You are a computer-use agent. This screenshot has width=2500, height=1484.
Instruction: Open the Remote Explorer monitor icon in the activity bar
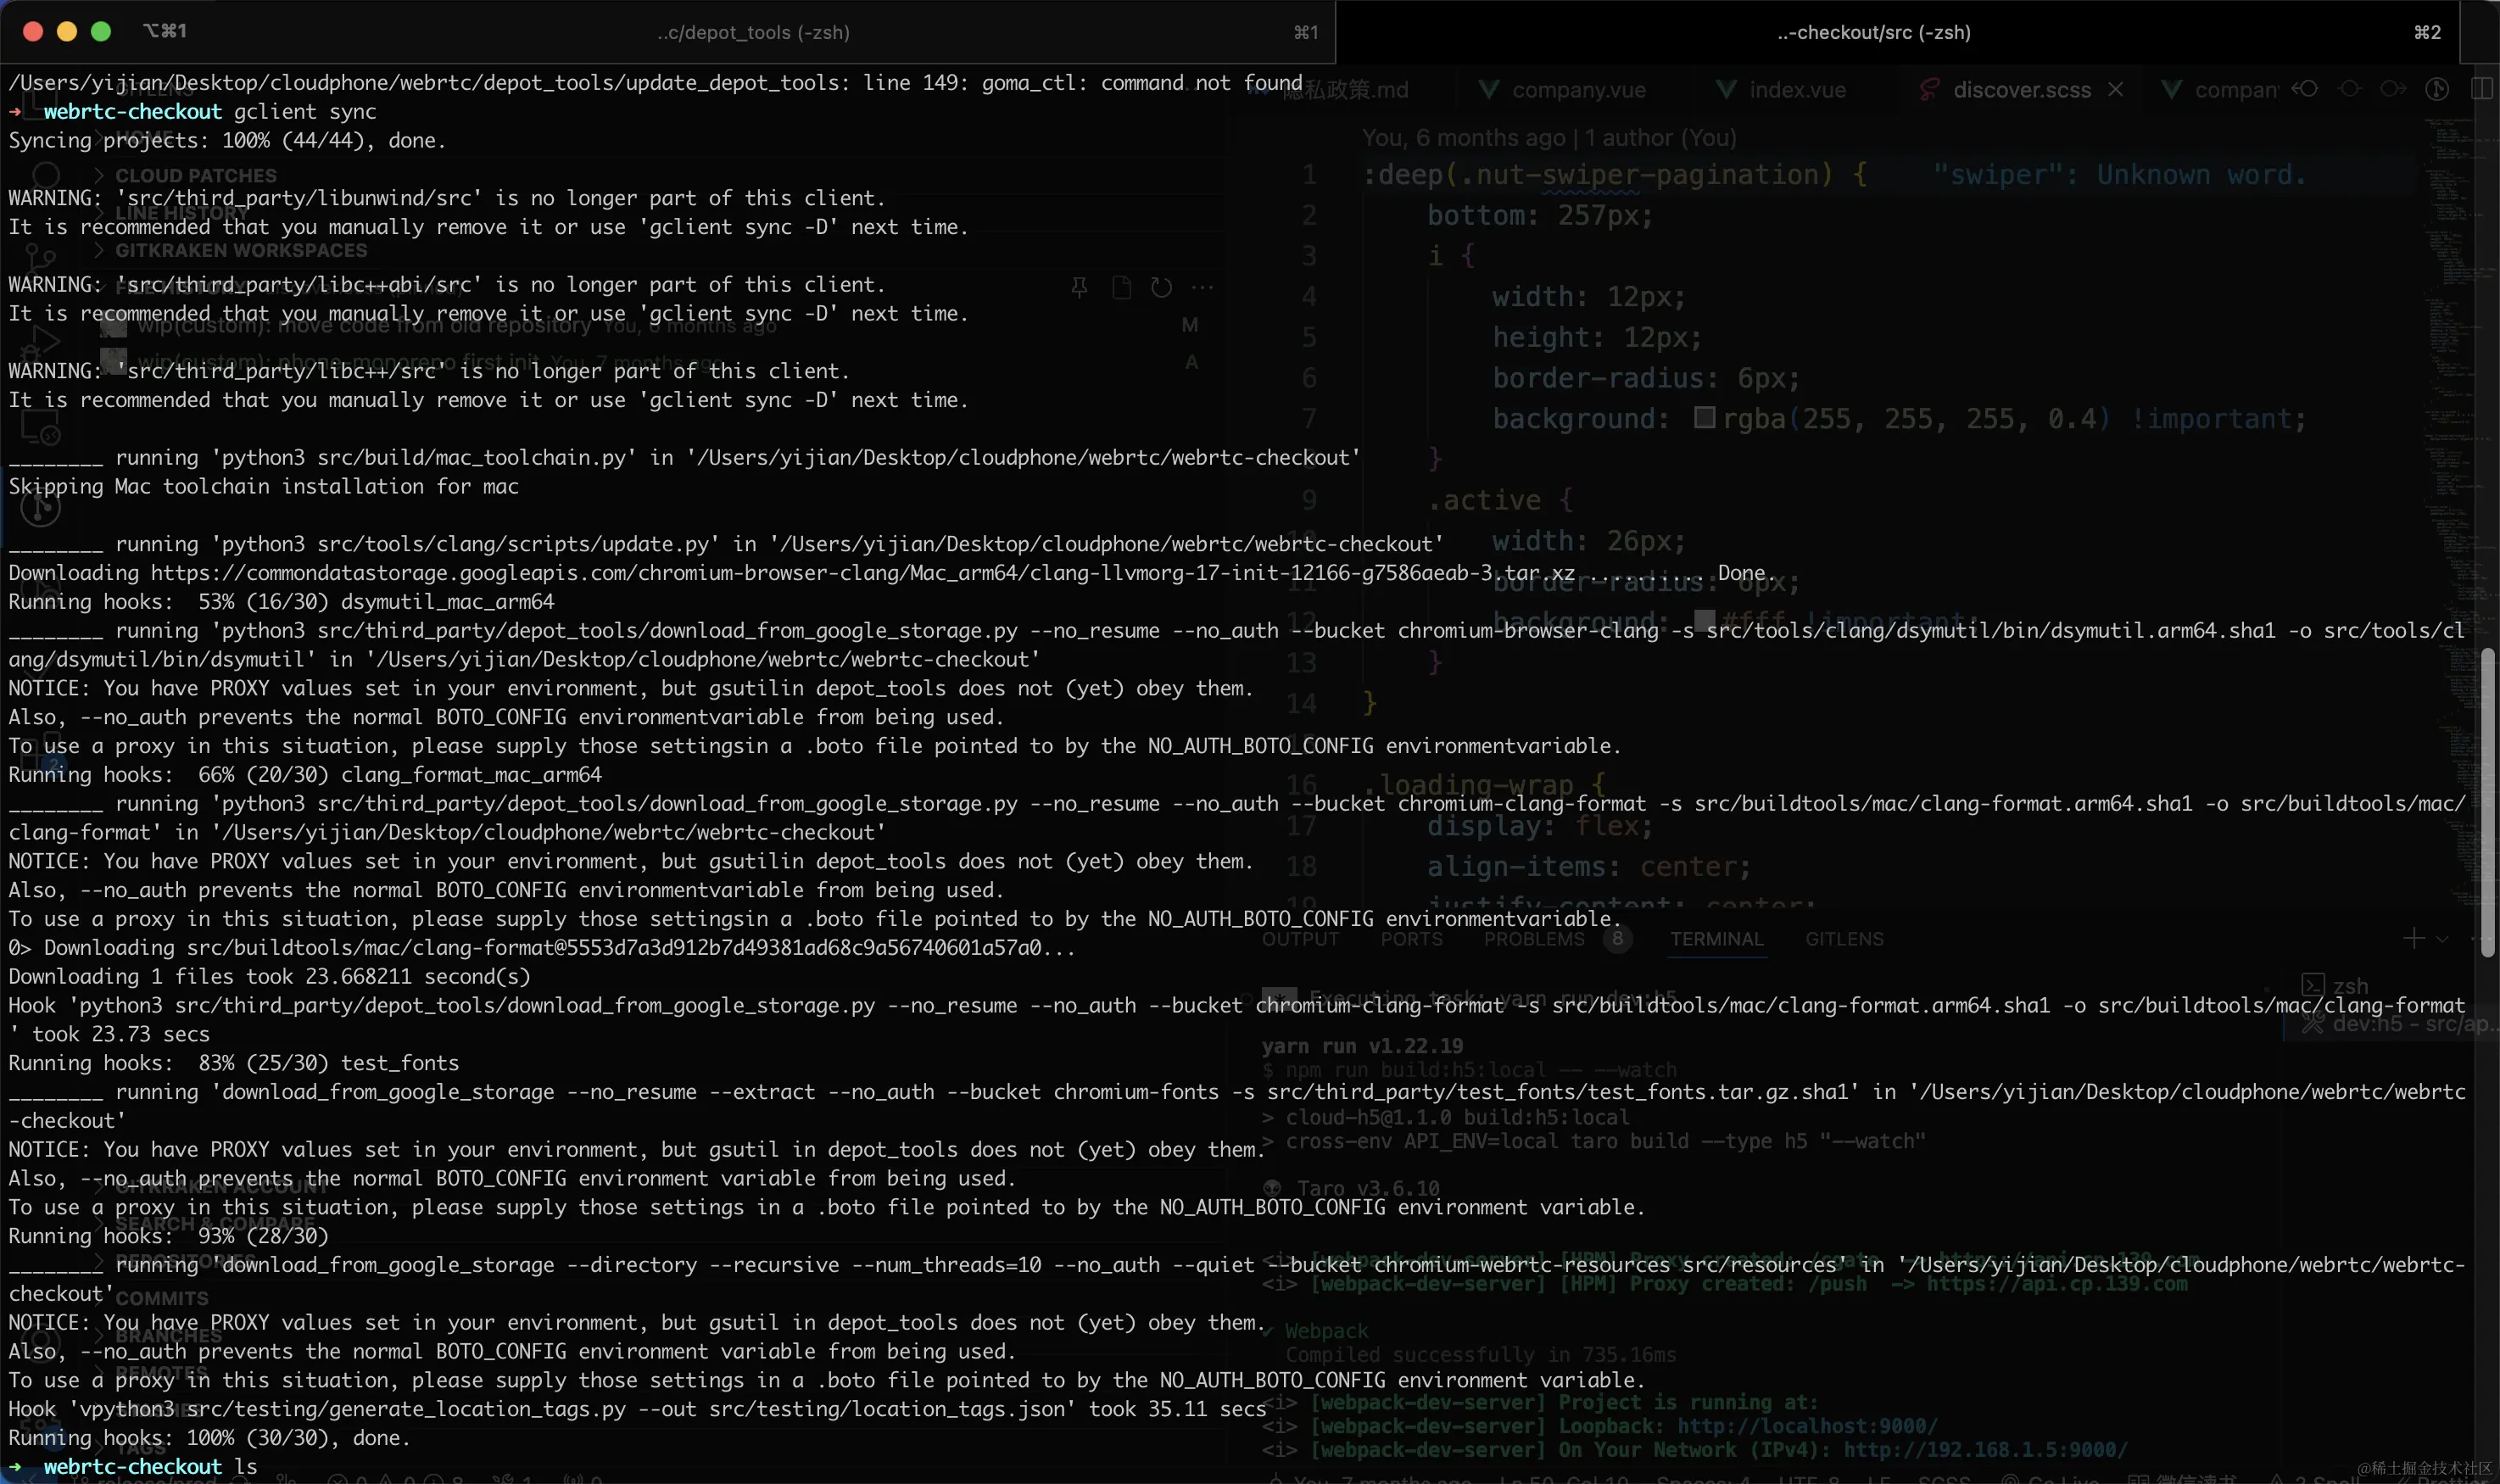click(40, 428)
